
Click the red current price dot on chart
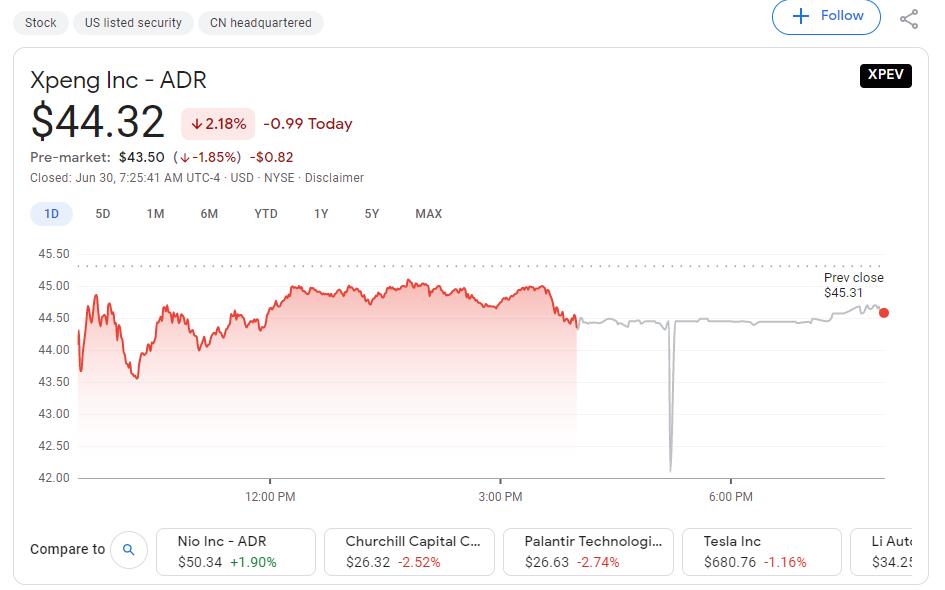(x=883, y=313)
